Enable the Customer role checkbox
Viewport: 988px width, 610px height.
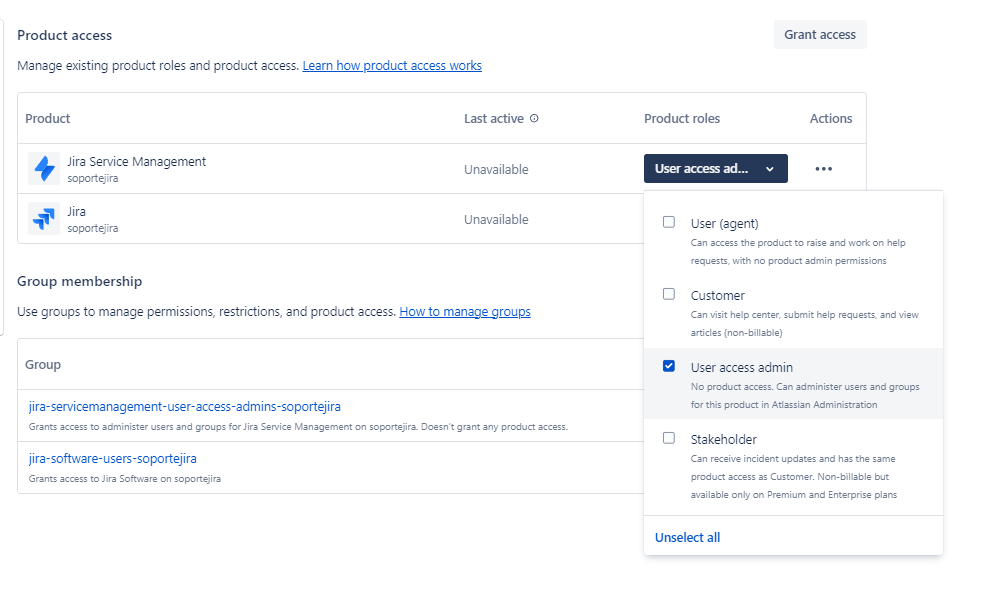pyautogui.click(x=669, y=294)
